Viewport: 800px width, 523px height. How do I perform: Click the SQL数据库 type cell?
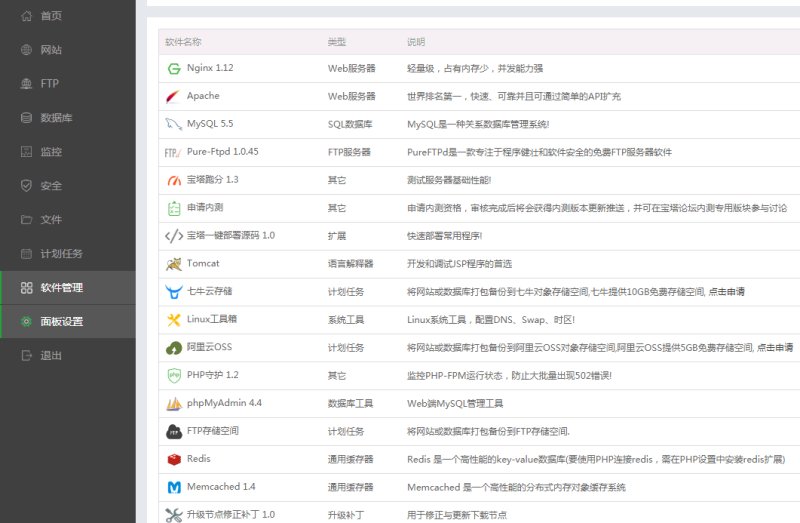350,124
